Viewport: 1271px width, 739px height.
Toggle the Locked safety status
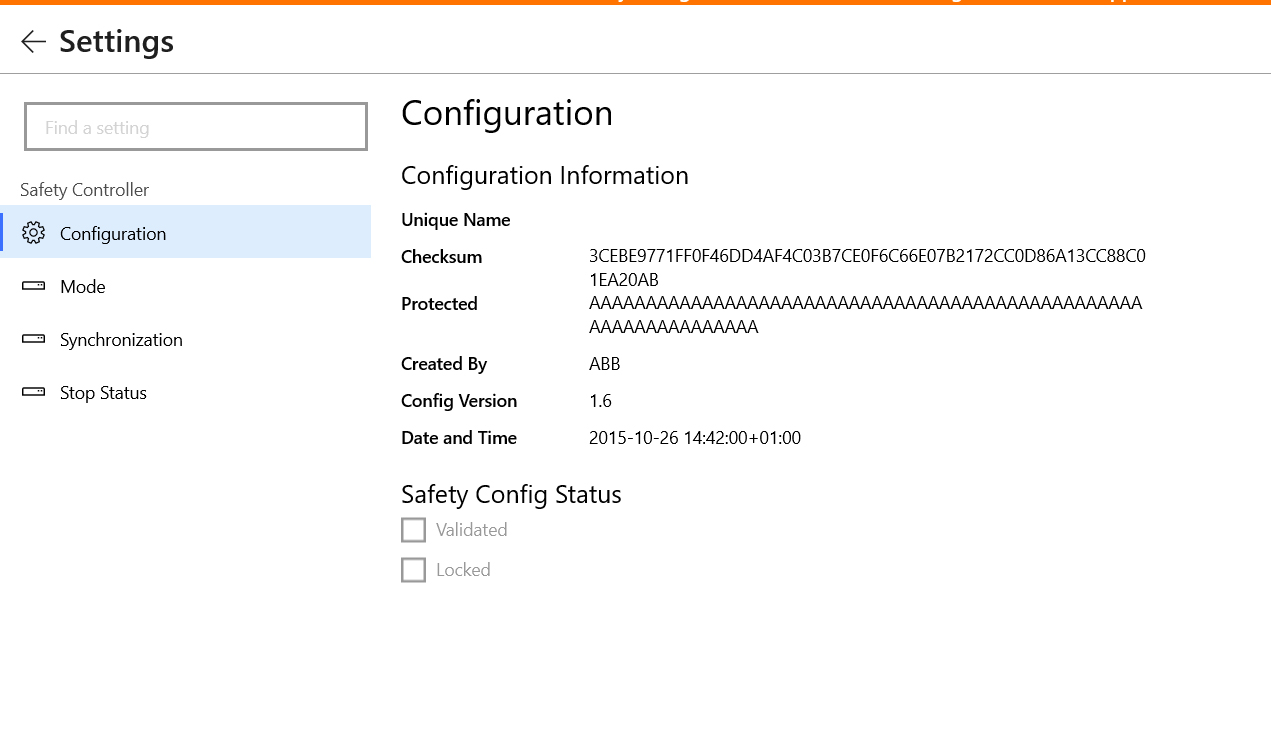click(x=413, y=569)
